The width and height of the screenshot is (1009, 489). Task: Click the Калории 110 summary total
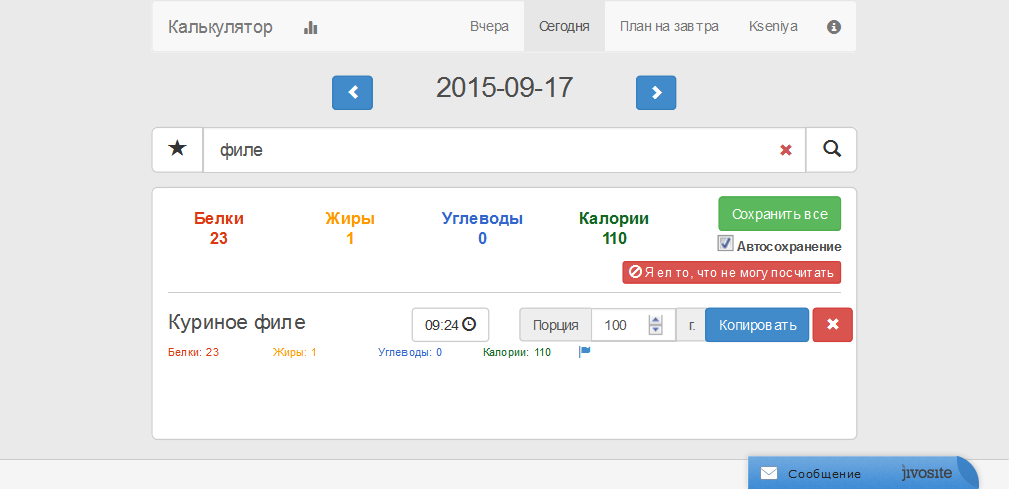[x=614, y=228]
